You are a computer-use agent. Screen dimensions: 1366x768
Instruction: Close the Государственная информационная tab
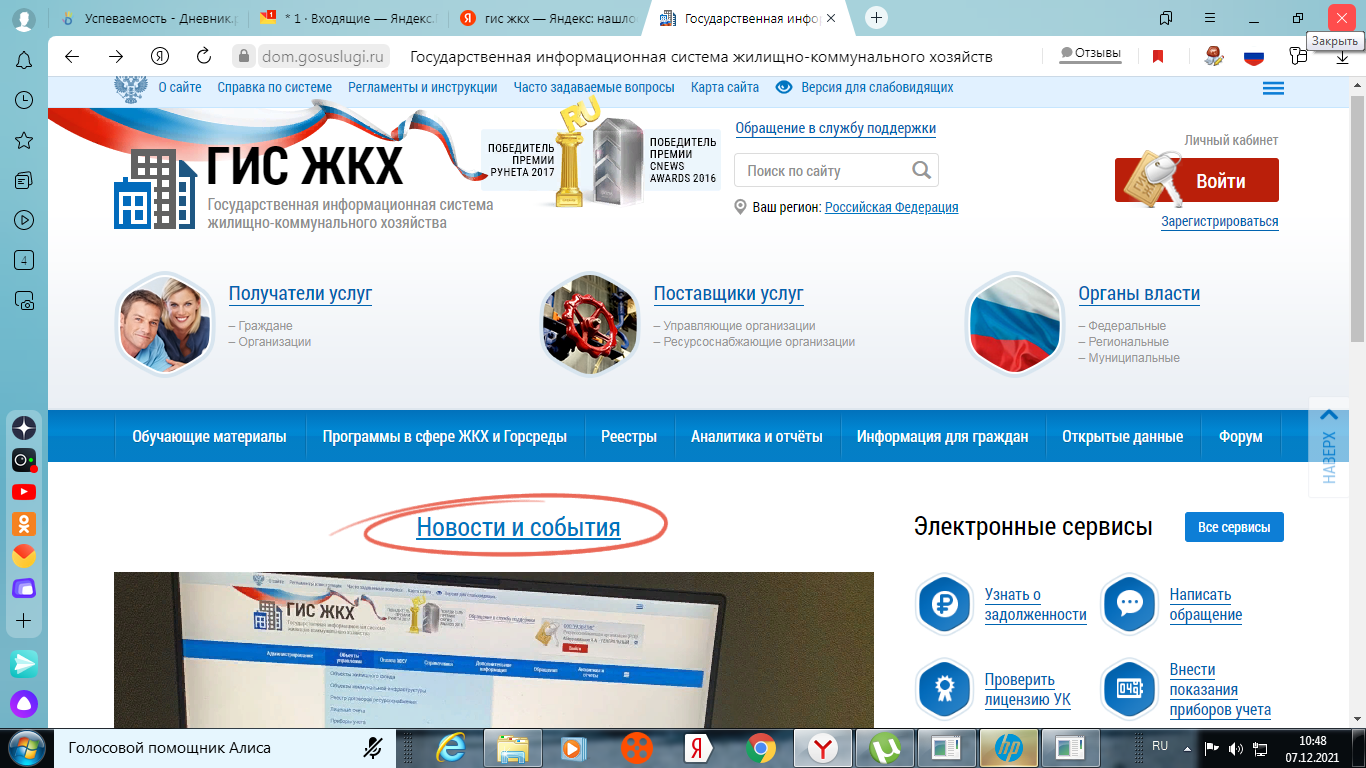(x=831, y=18)
